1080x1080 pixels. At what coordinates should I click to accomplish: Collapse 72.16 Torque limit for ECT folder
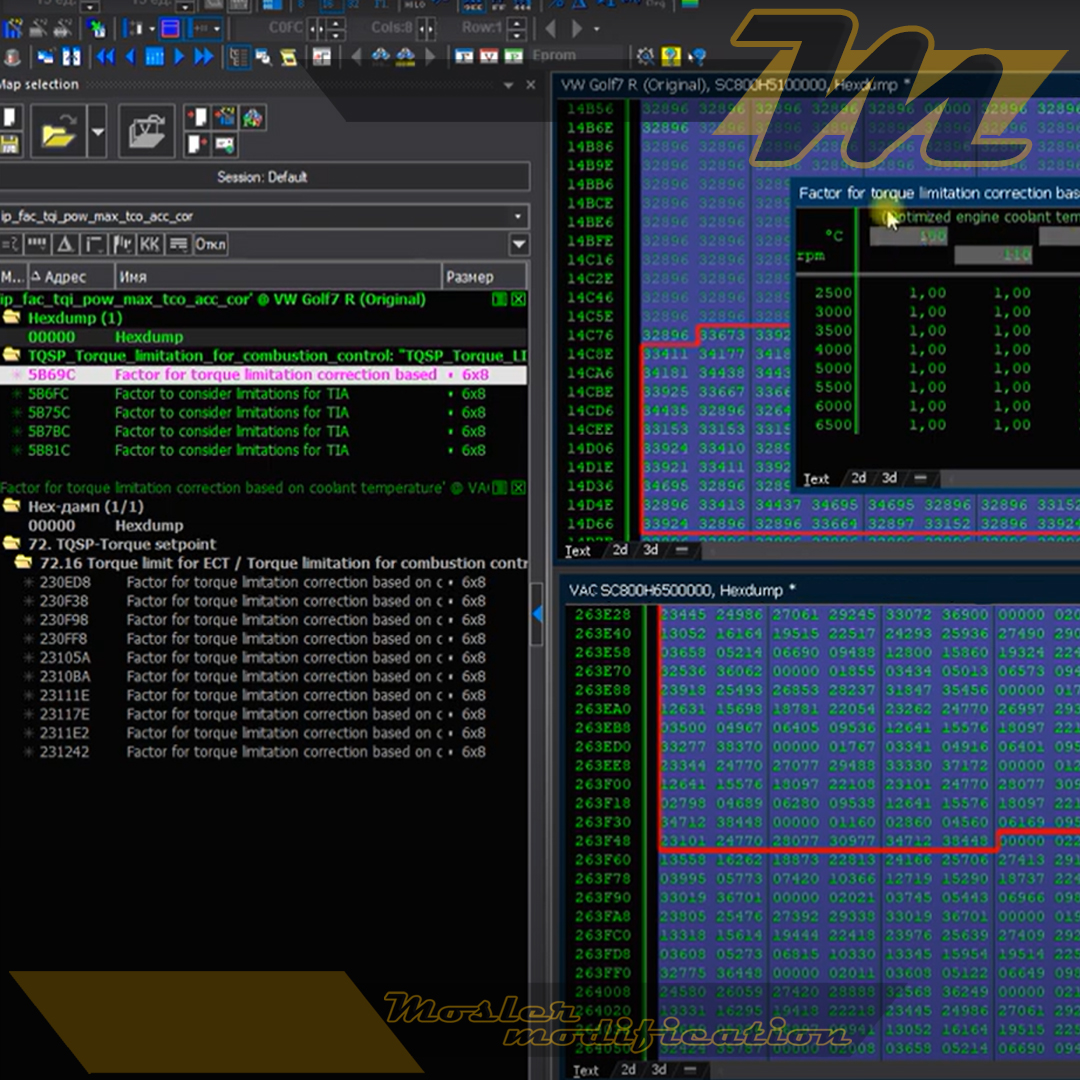coord(23,563)
